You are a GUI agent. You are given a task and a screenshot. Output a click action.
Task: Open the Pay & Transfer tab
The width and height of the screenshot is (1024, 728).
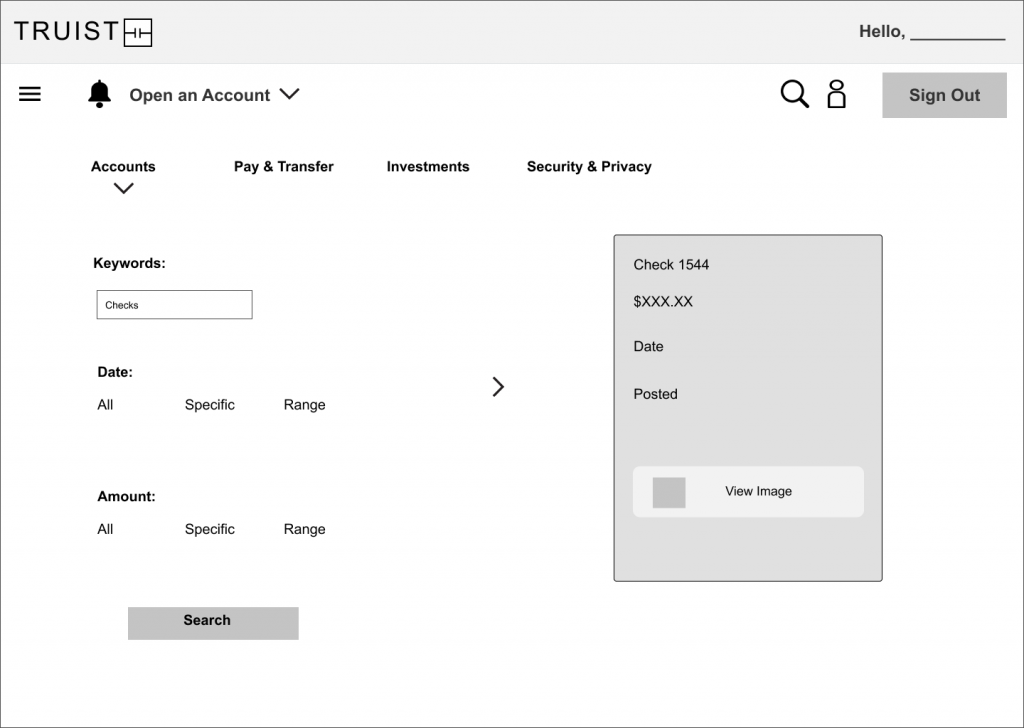click(283, 167)
